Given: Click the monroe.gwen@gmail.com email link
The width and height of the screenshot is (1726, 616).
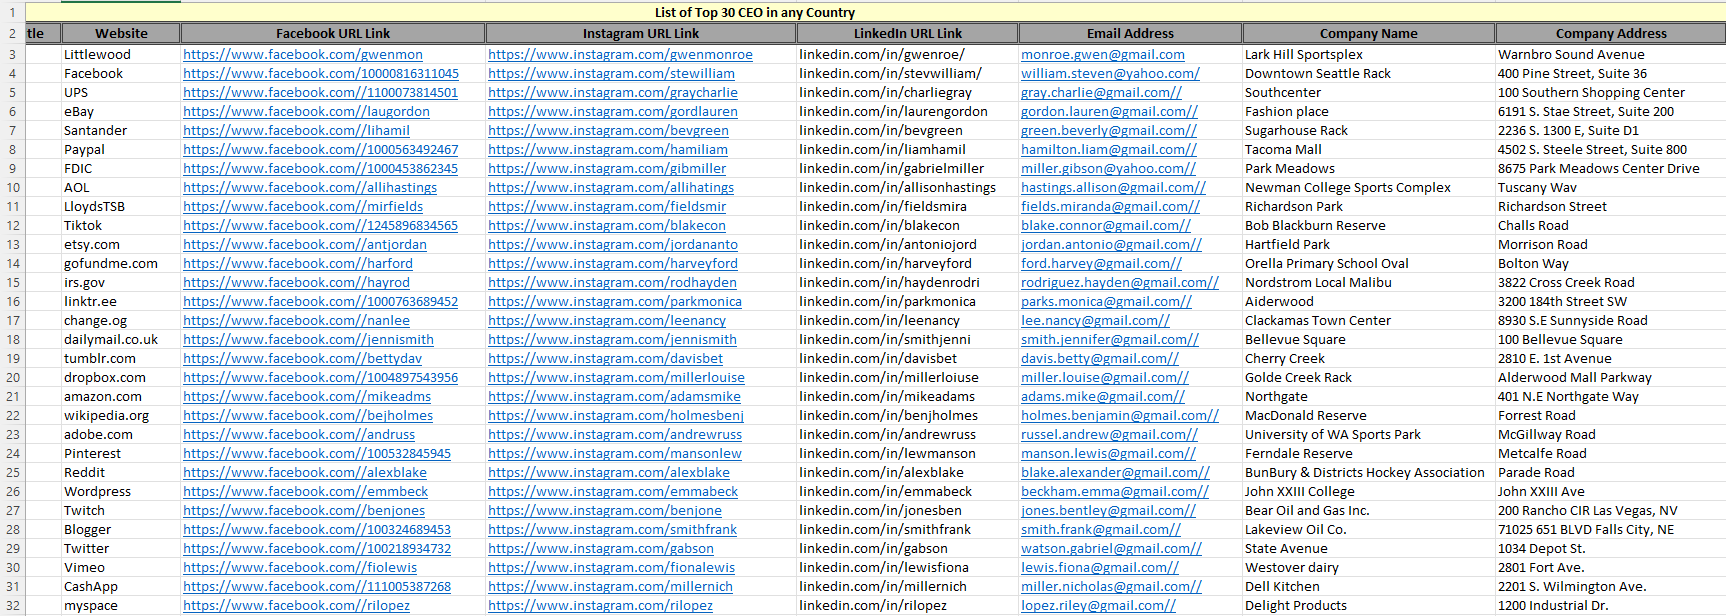Looking at the screenshot, I should (x=1102, y=55).
